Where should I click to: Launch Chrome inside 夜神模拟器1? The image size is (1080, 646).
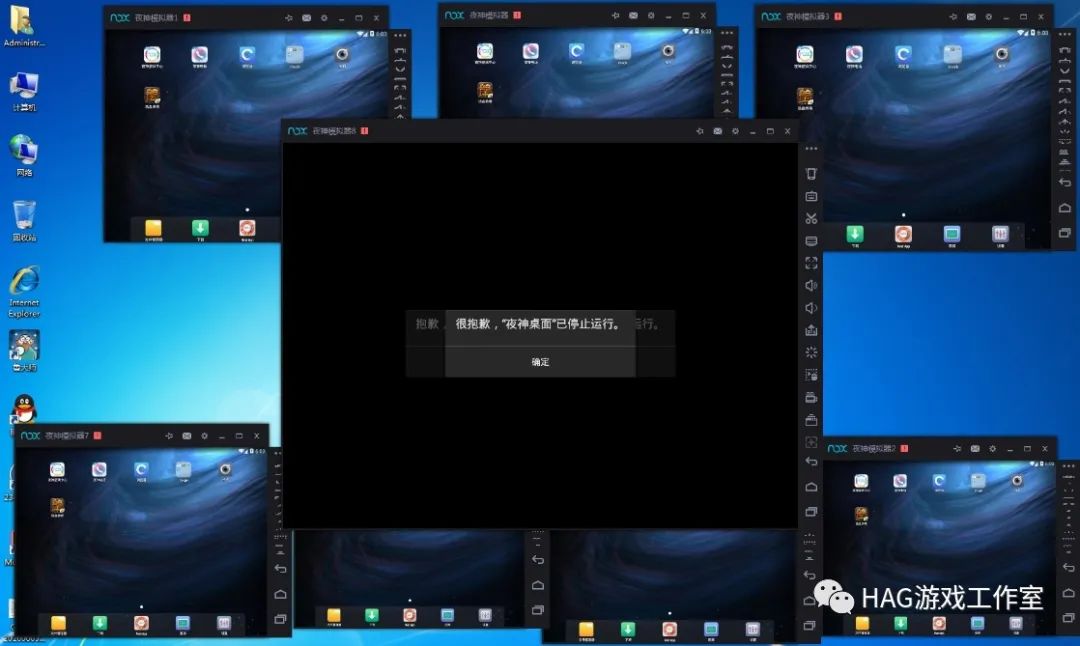coord(245,55)
